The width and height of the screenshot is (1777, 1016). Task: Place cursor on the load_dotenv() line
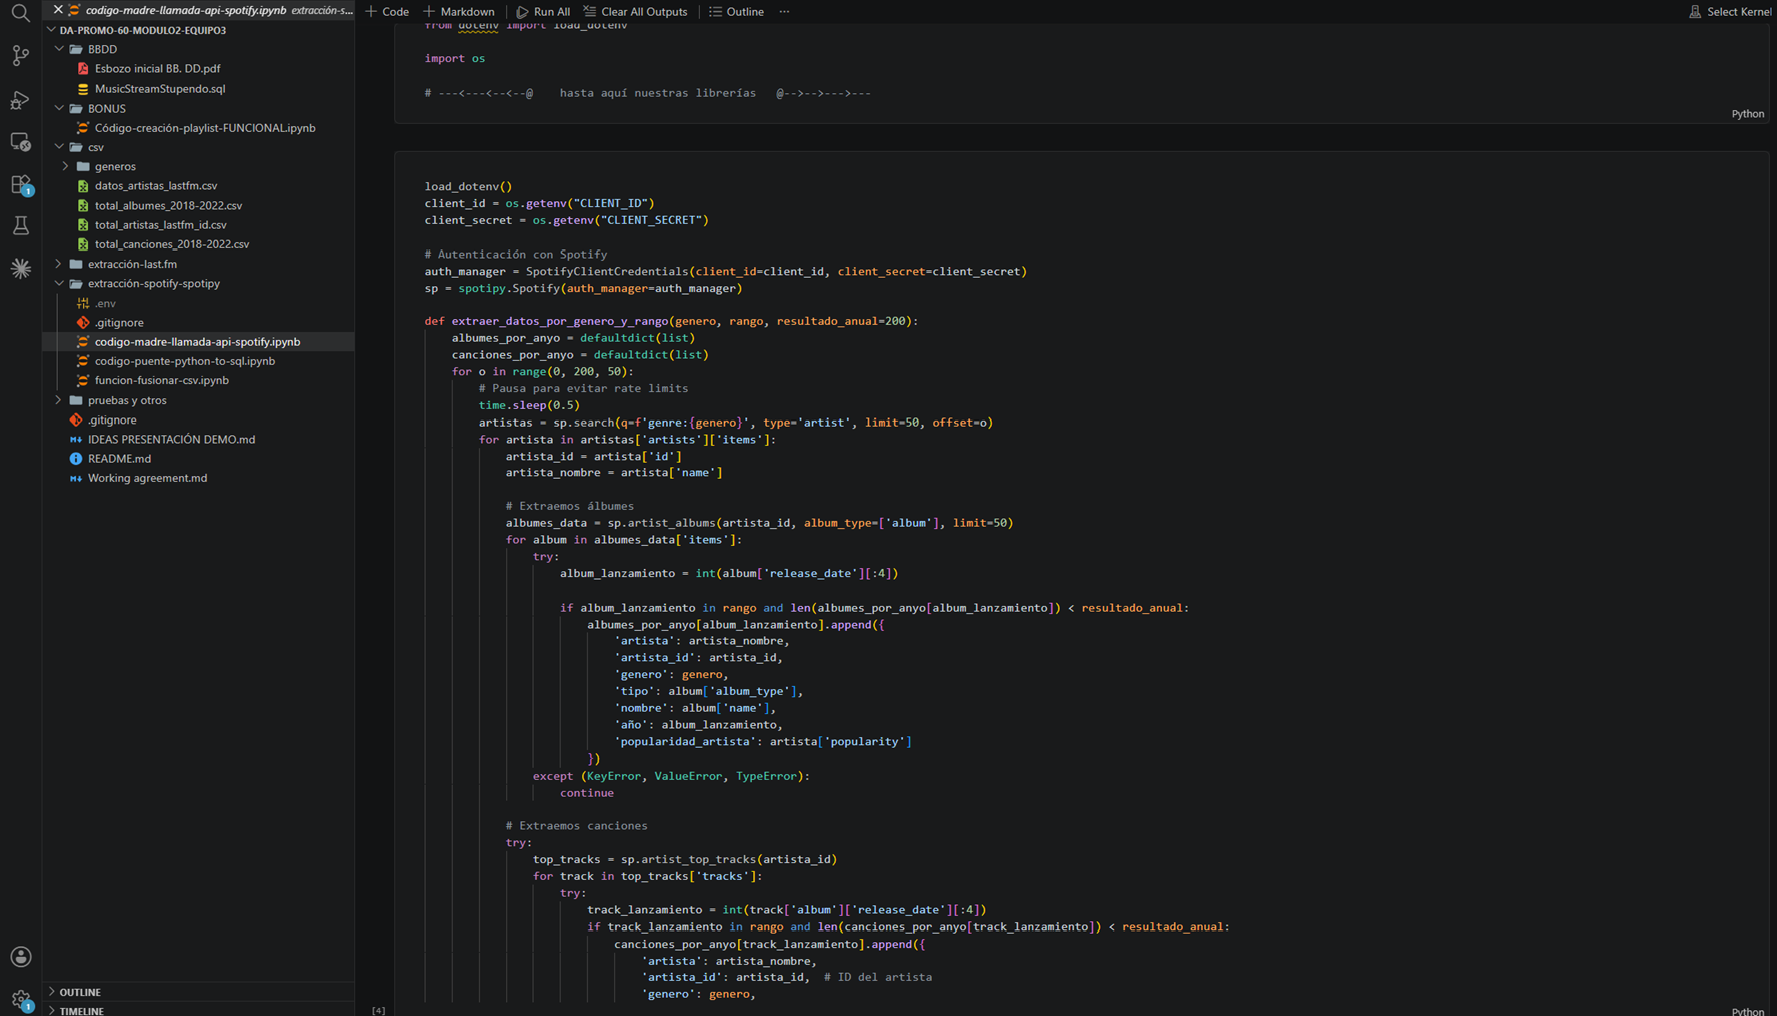click(468, 186)
